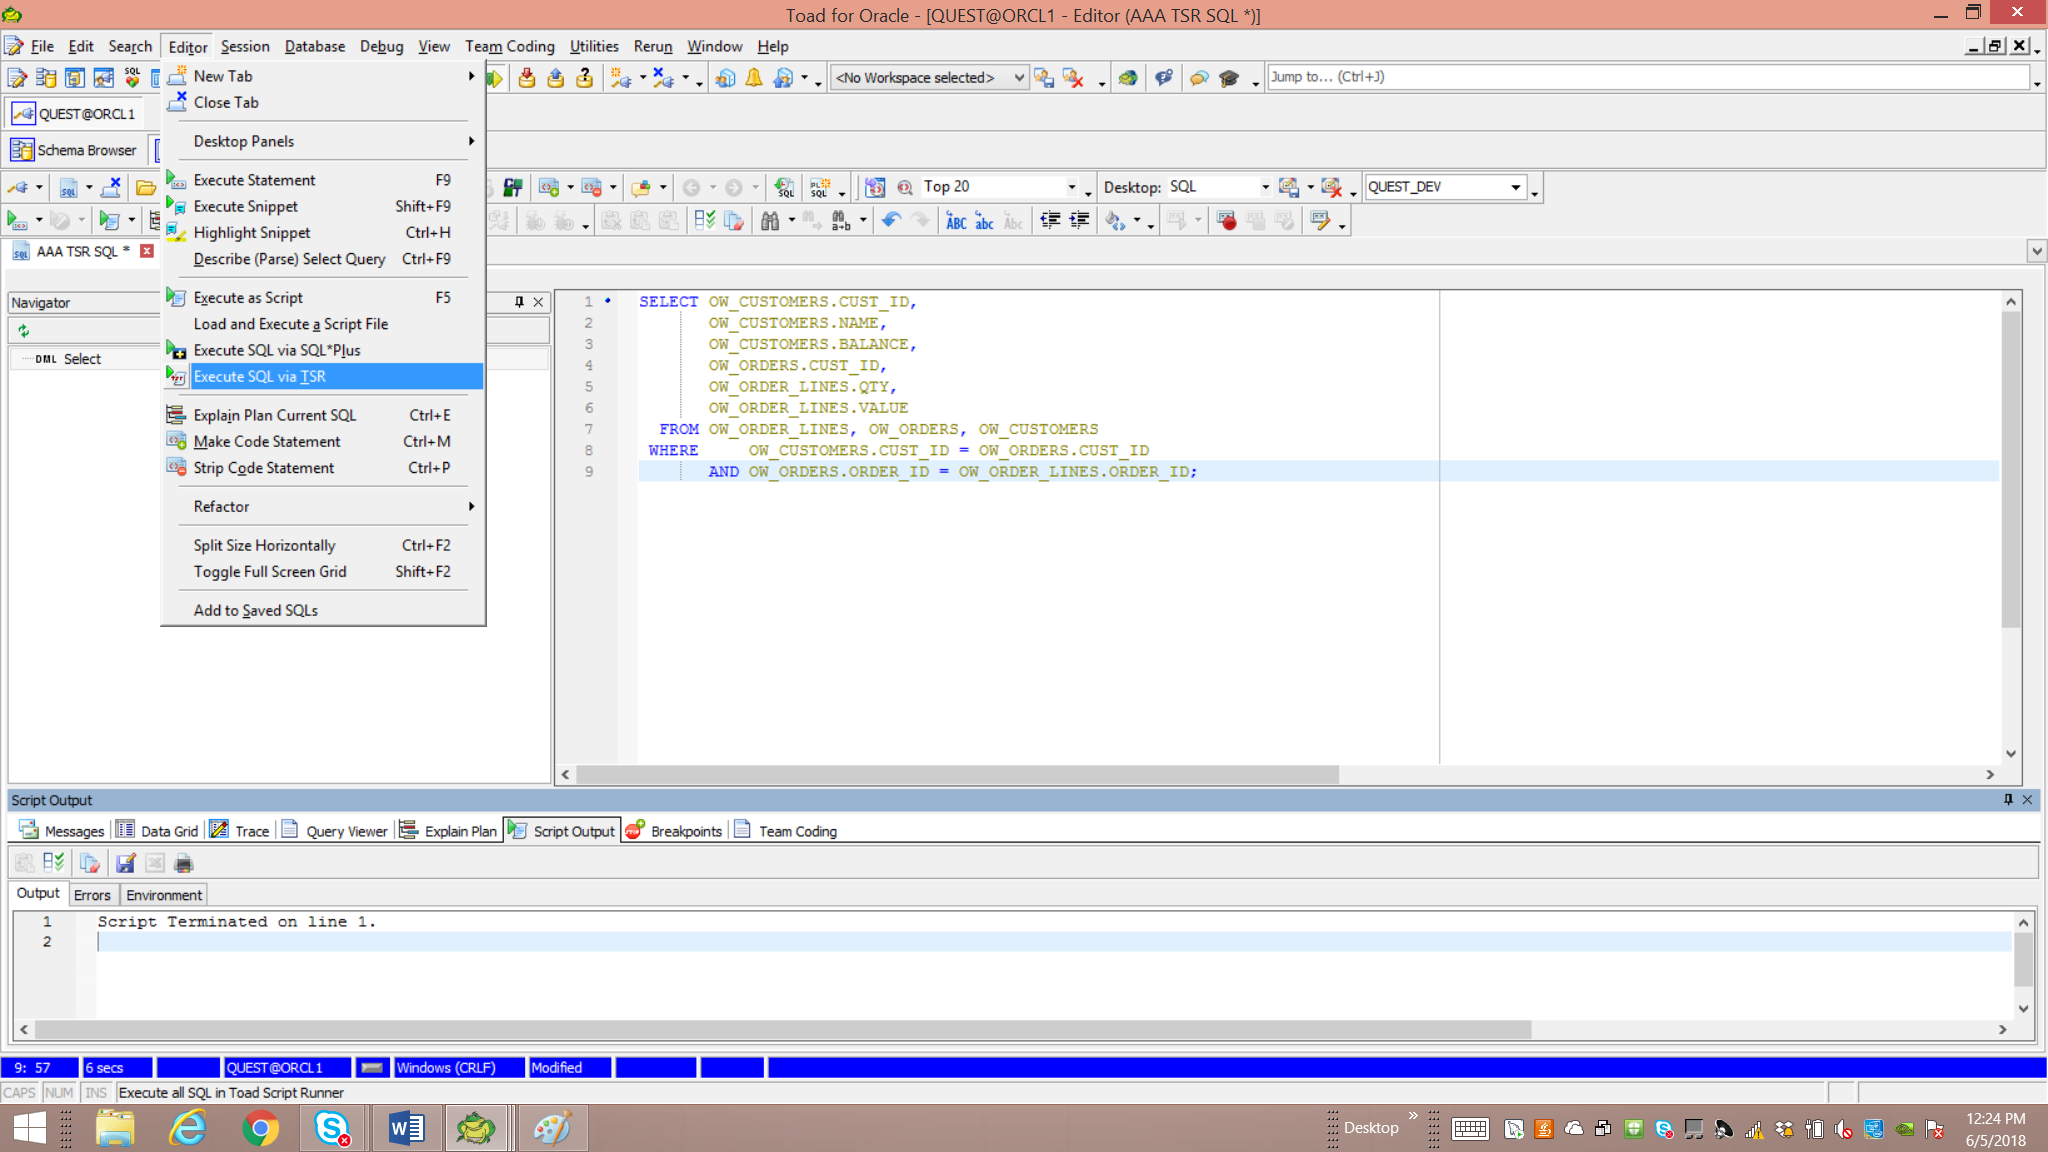Click the save output floppy icon
2048x1152 pixels.
[125, 863]
